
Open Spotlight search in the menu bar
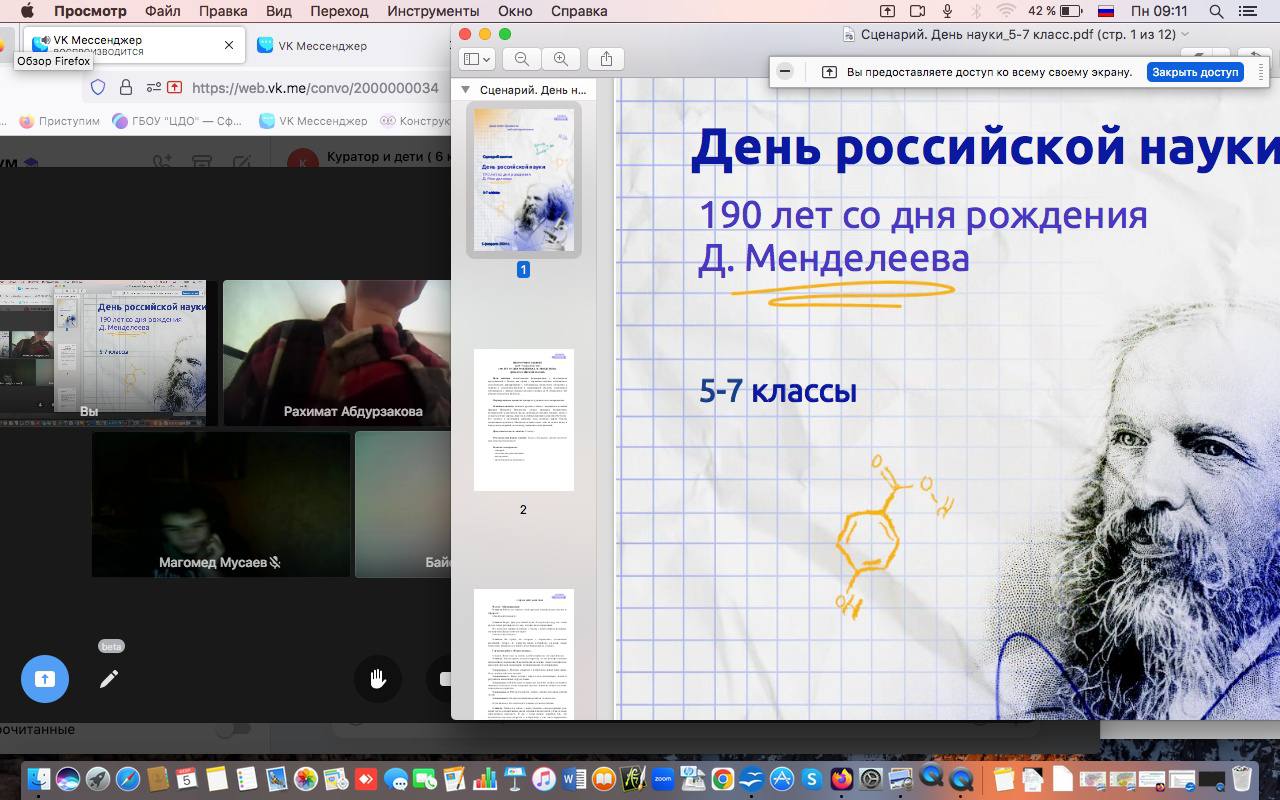pos(1216,11)
